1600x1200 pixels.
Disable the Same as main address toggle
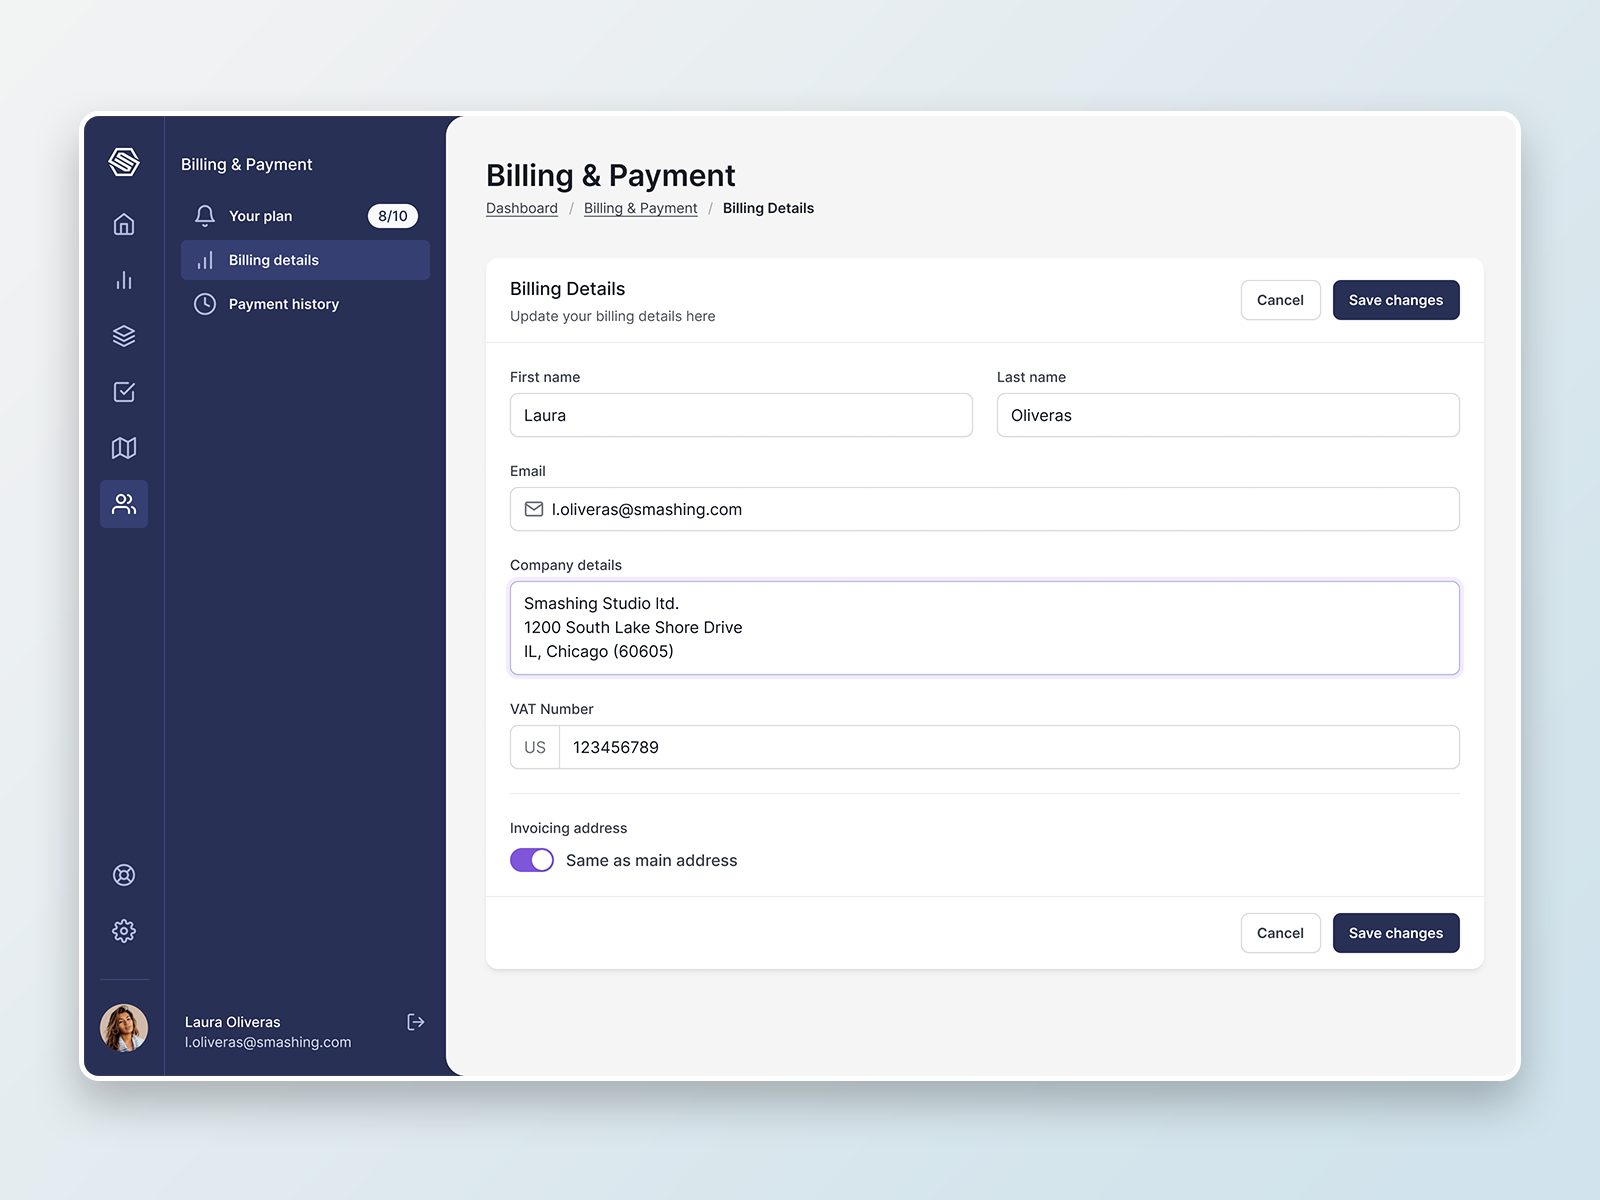coord(531,859)
